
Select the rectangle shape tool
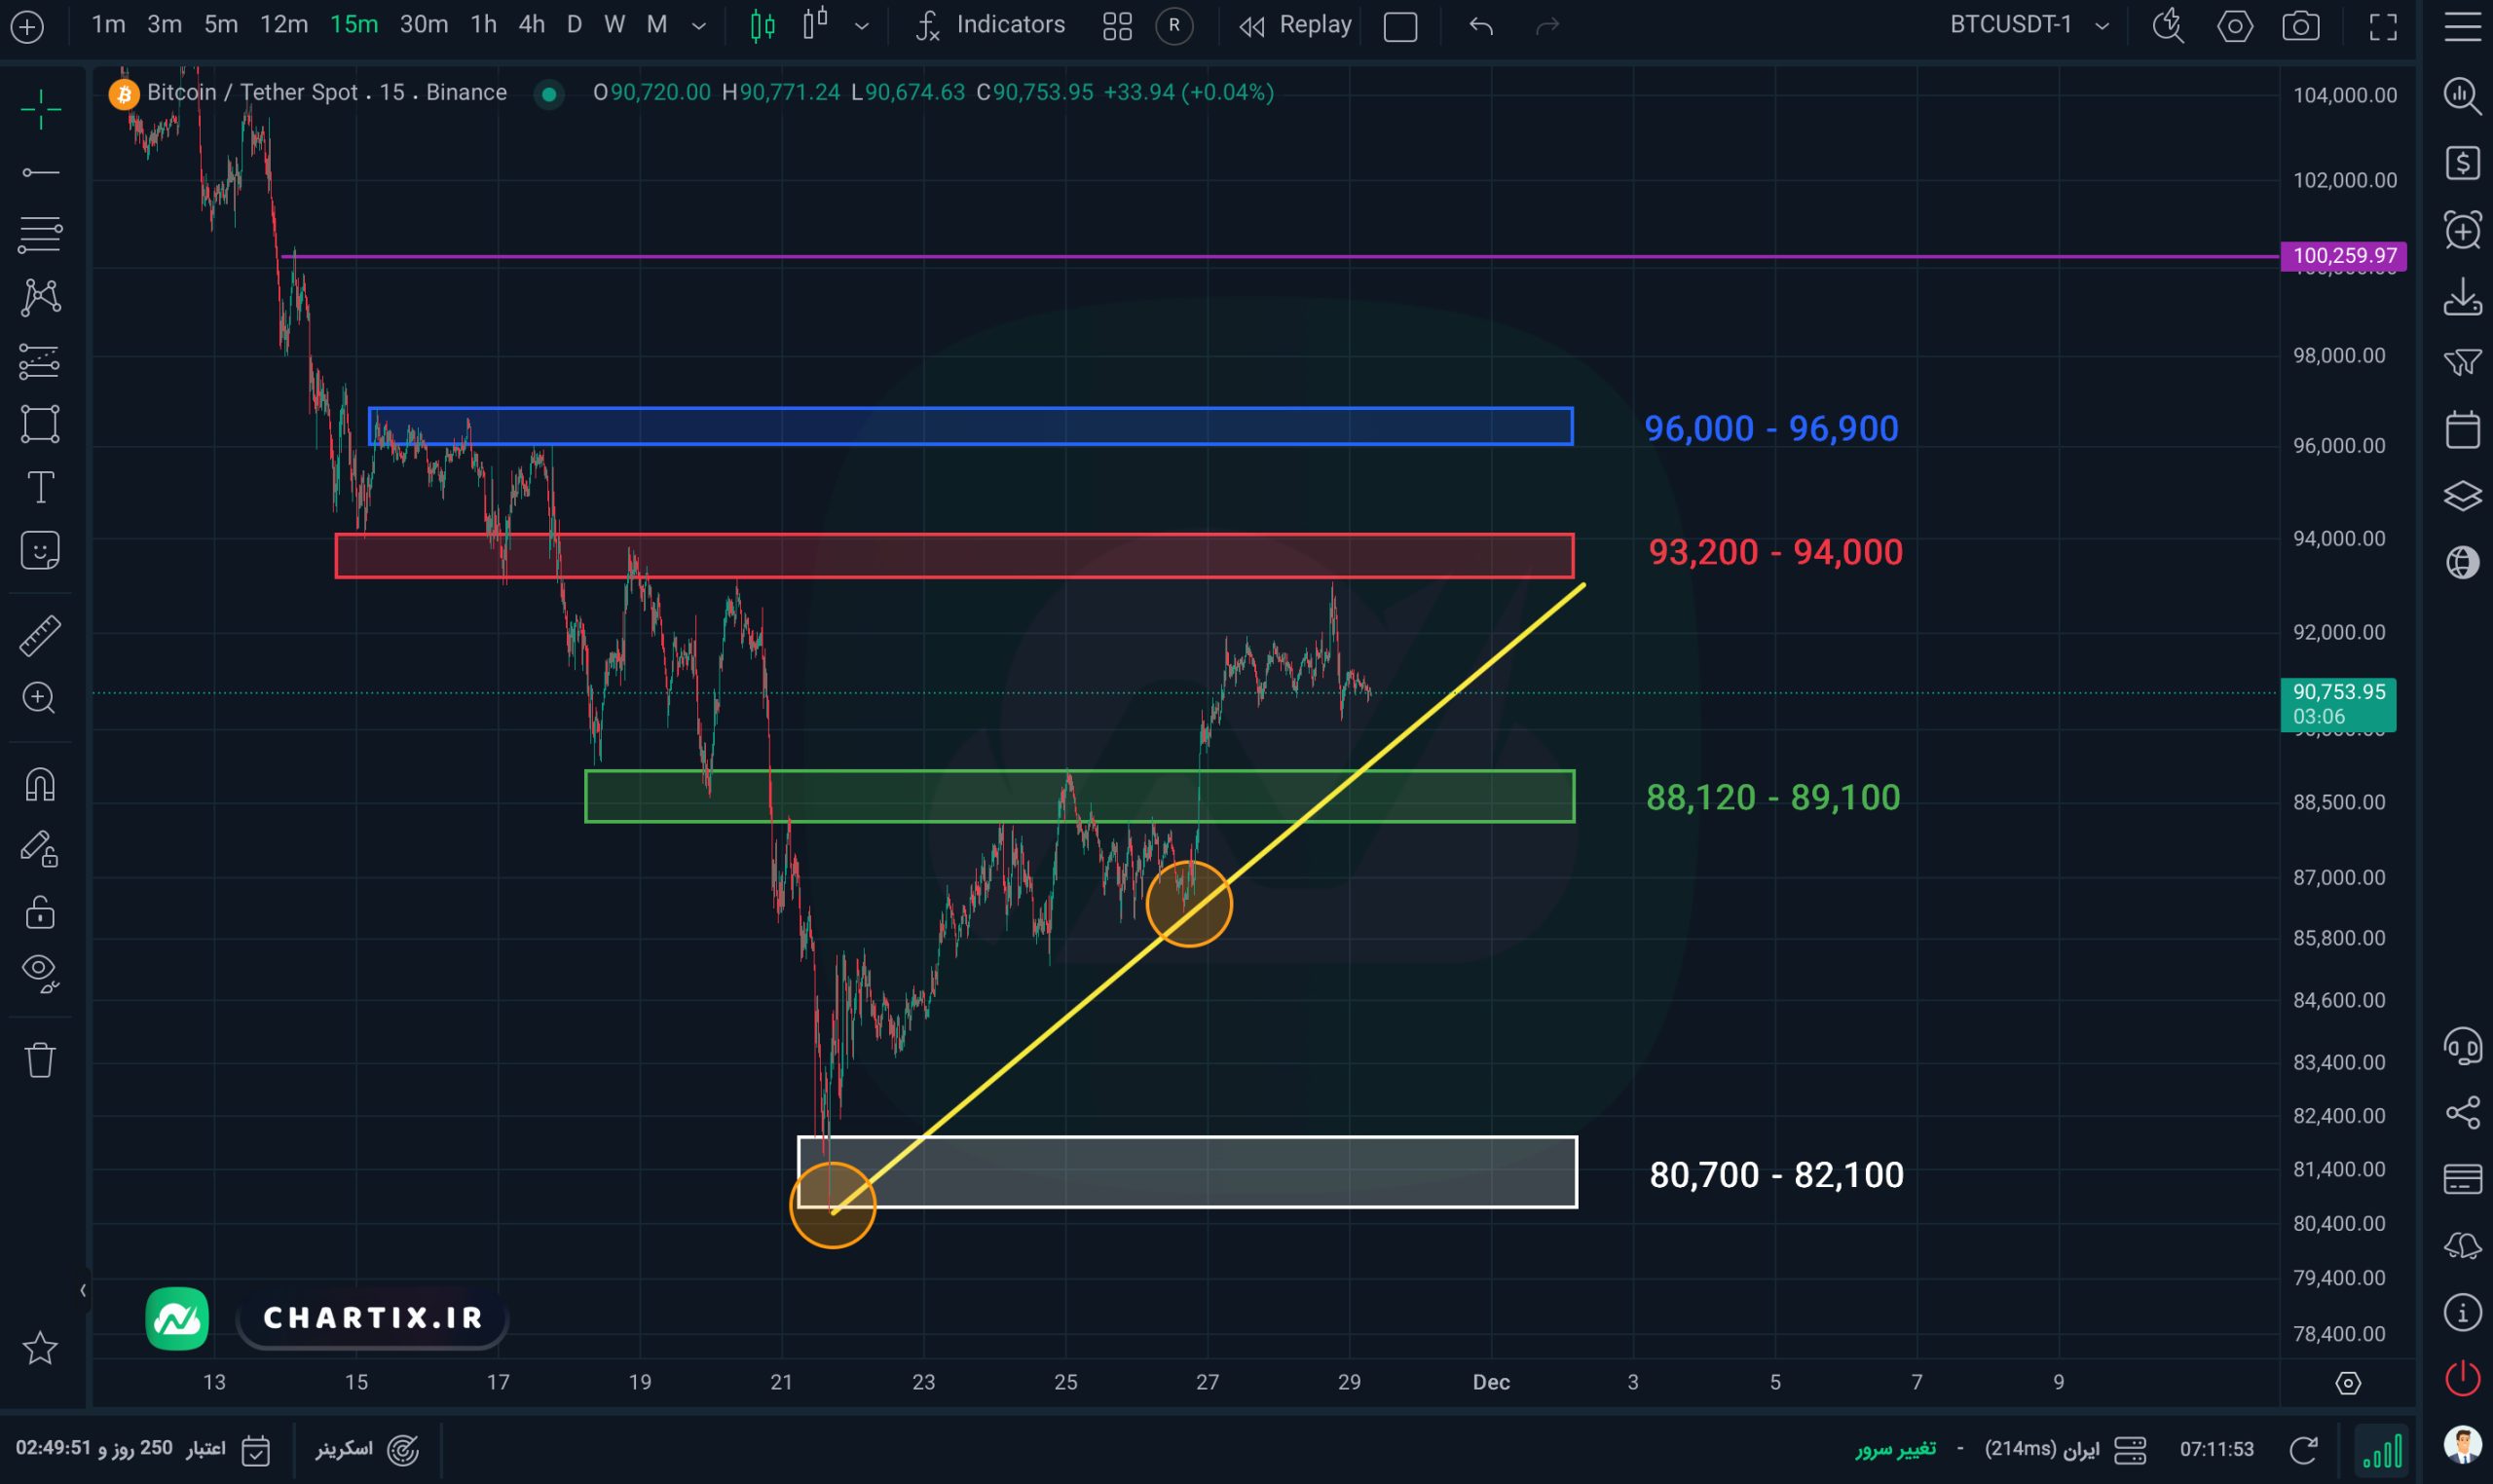[x=40, y=423]
